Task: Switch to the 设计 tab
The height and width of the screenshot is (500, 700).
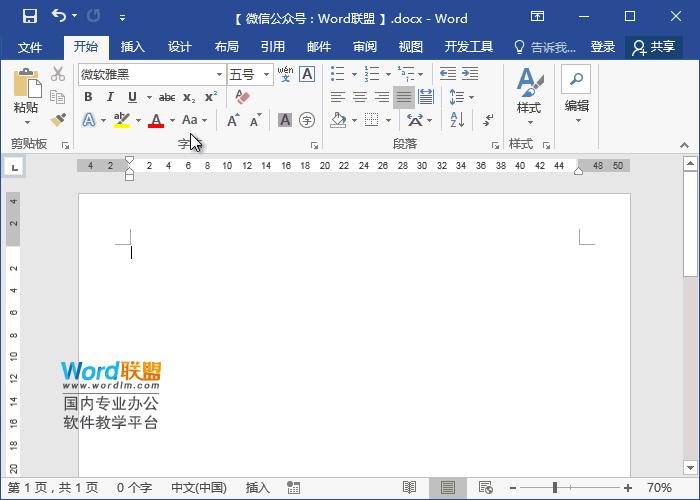Action: (179, 46)
